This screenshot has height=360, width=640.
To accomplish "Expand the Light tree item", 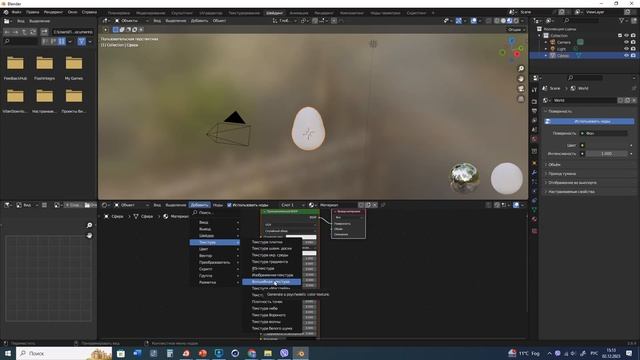I will pyautogui.click(x=546, y=49).
